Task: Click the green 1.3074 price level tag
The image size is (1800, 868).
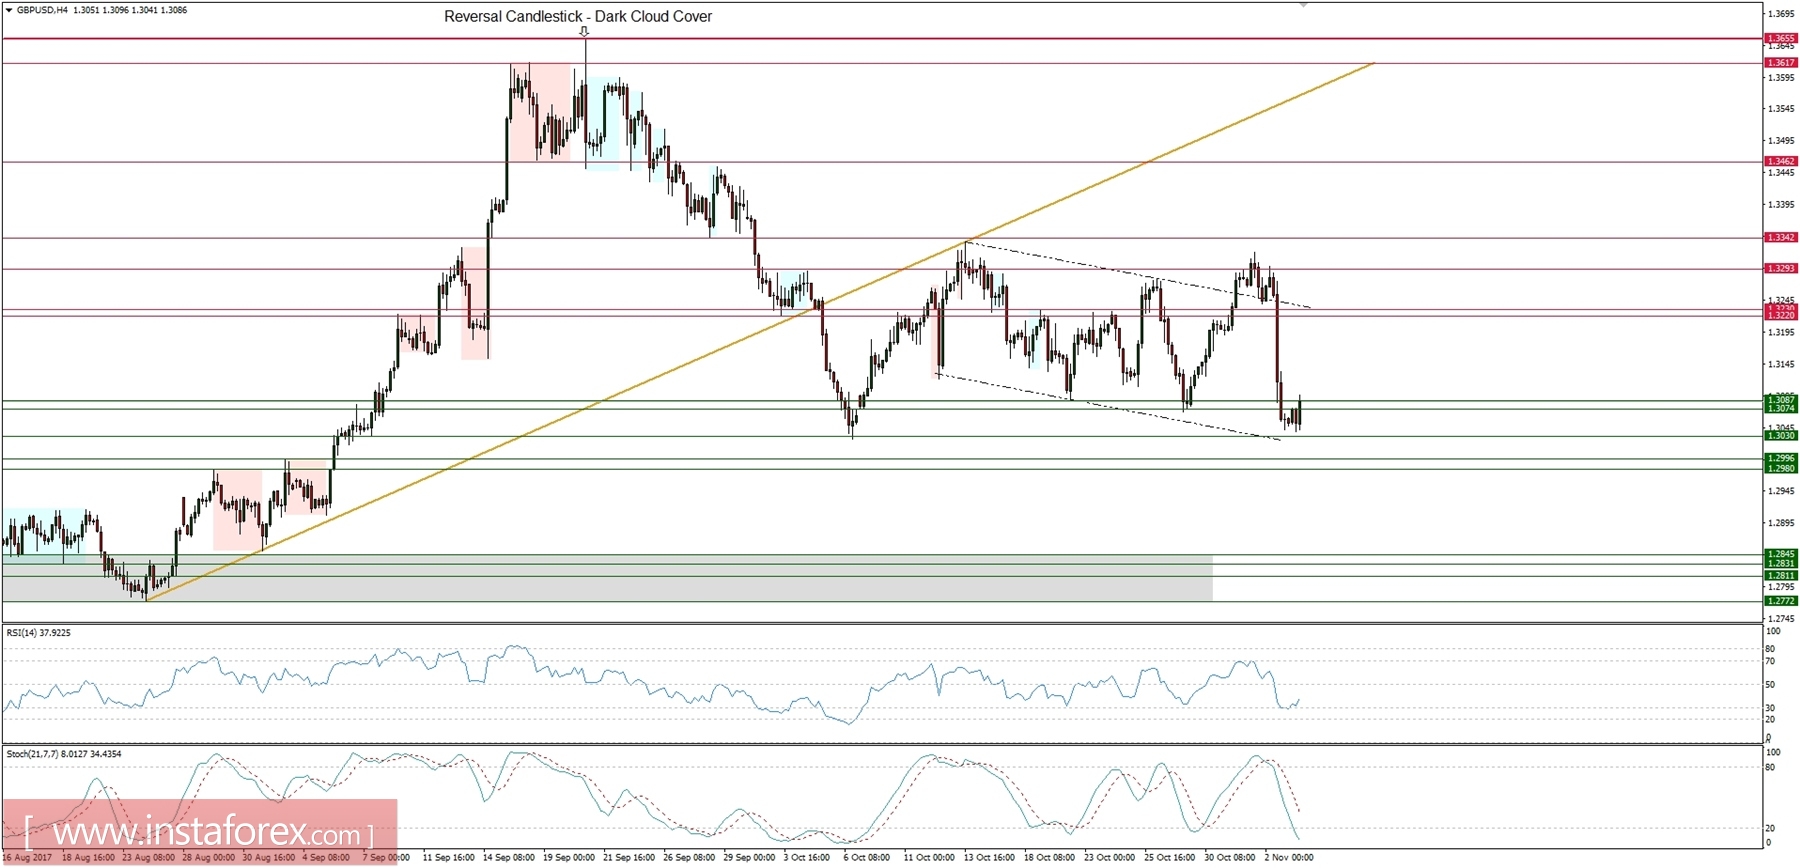Action: pos(1781,408)
